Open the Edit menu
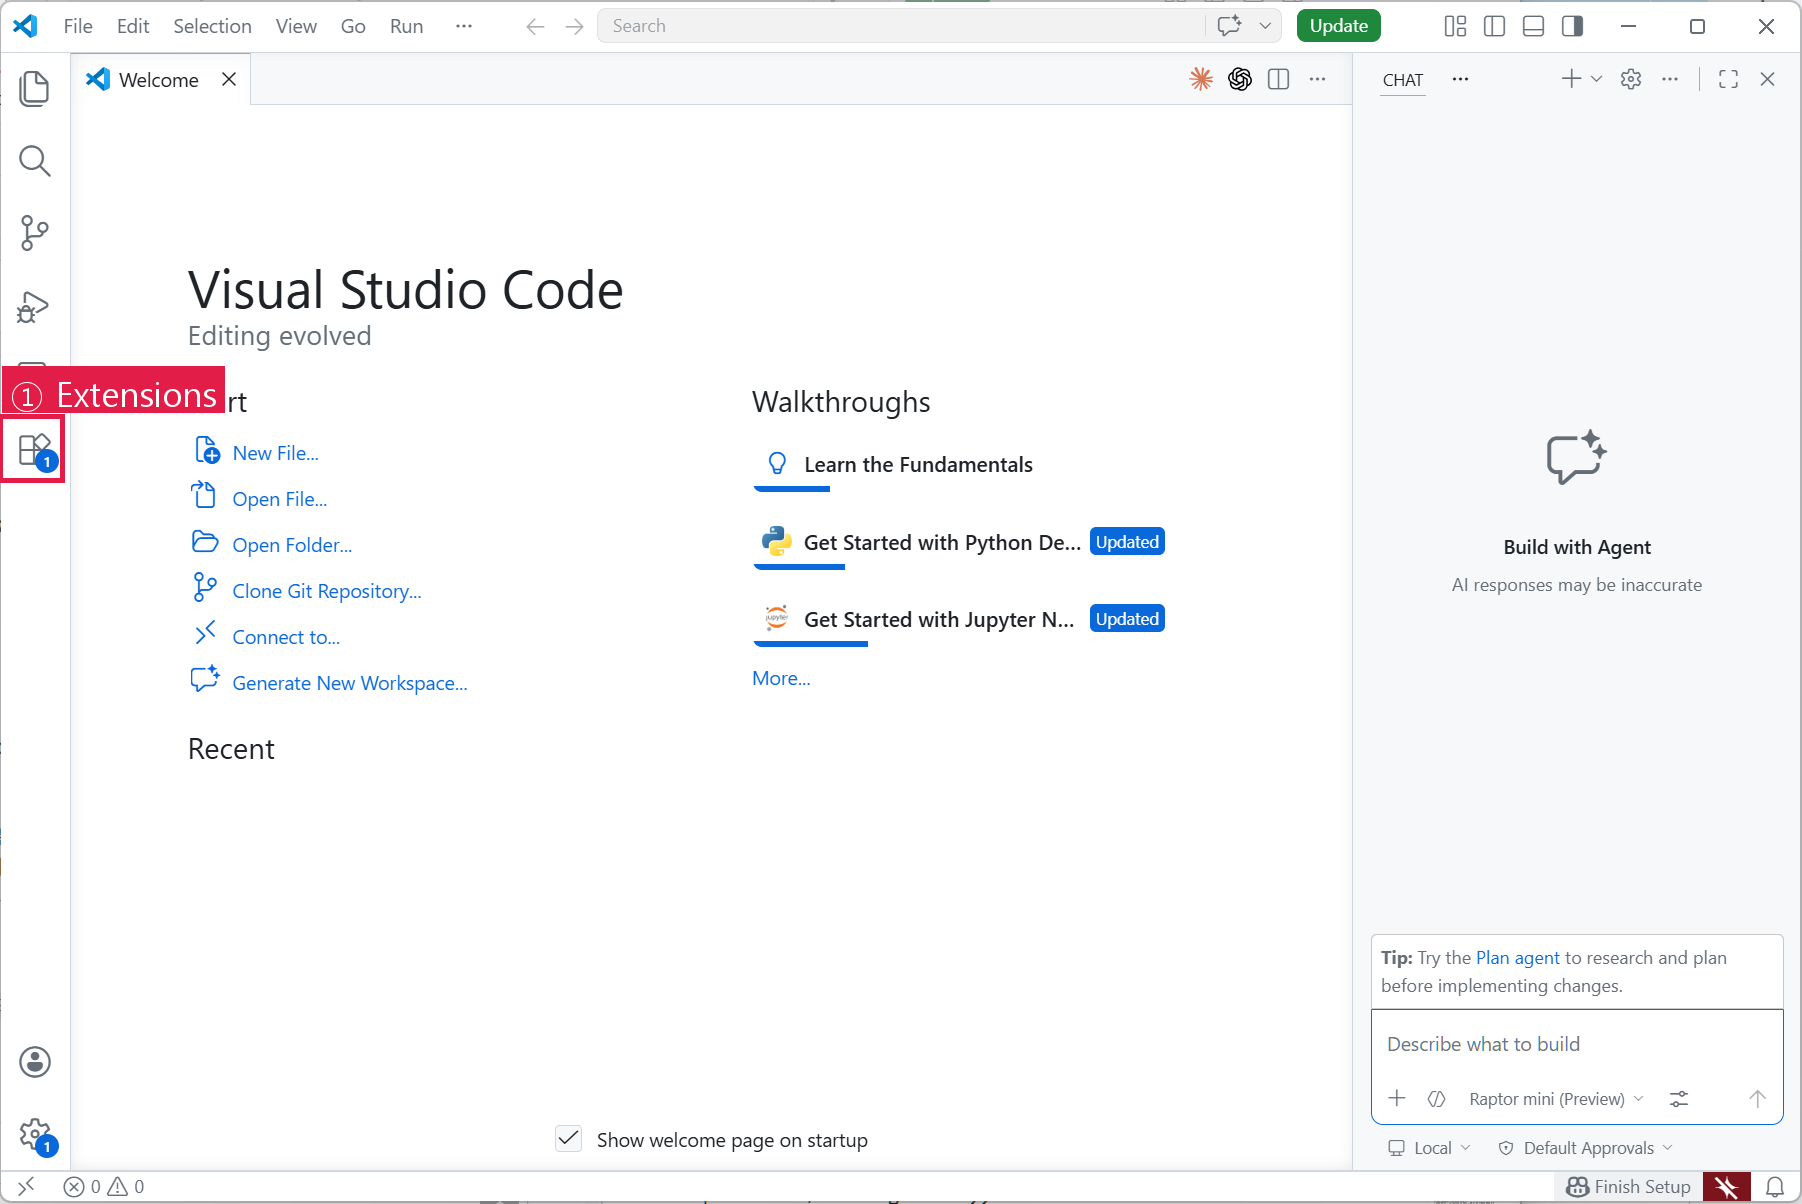 coord(133,26)
